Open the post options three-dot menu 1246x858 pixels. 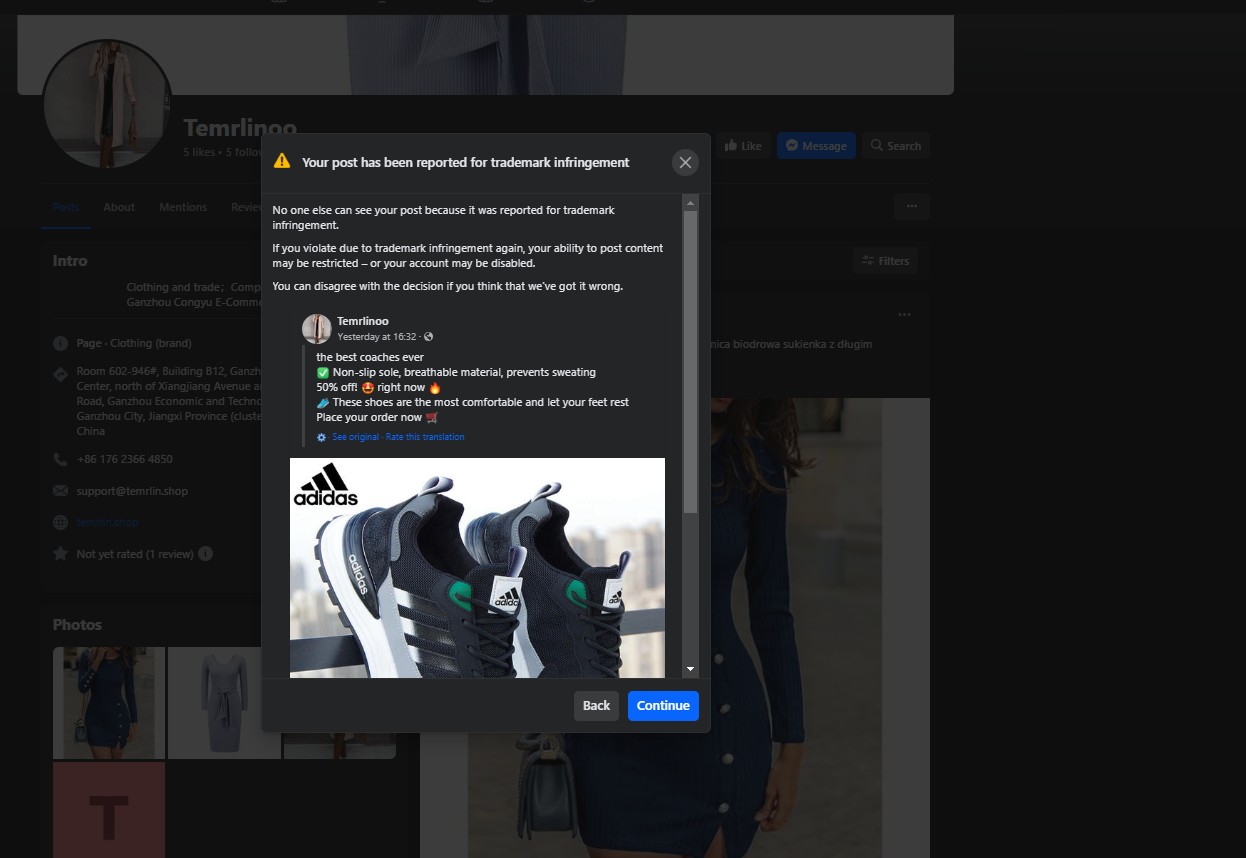tap(904, 315)
